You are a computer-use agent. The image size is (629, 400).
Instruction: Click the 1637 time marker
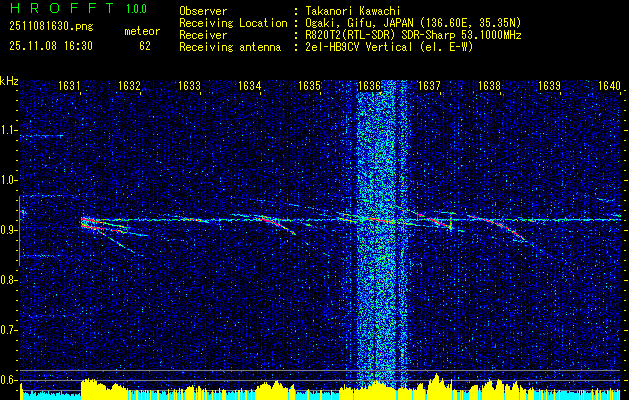click(x=429, y=85)
